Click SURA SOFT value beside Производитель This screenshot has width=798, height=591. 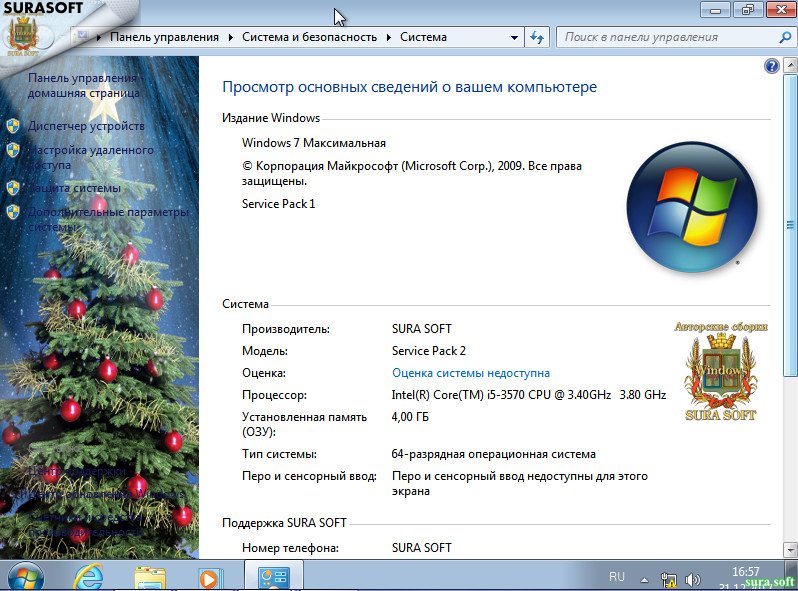(x=421, y=329)
